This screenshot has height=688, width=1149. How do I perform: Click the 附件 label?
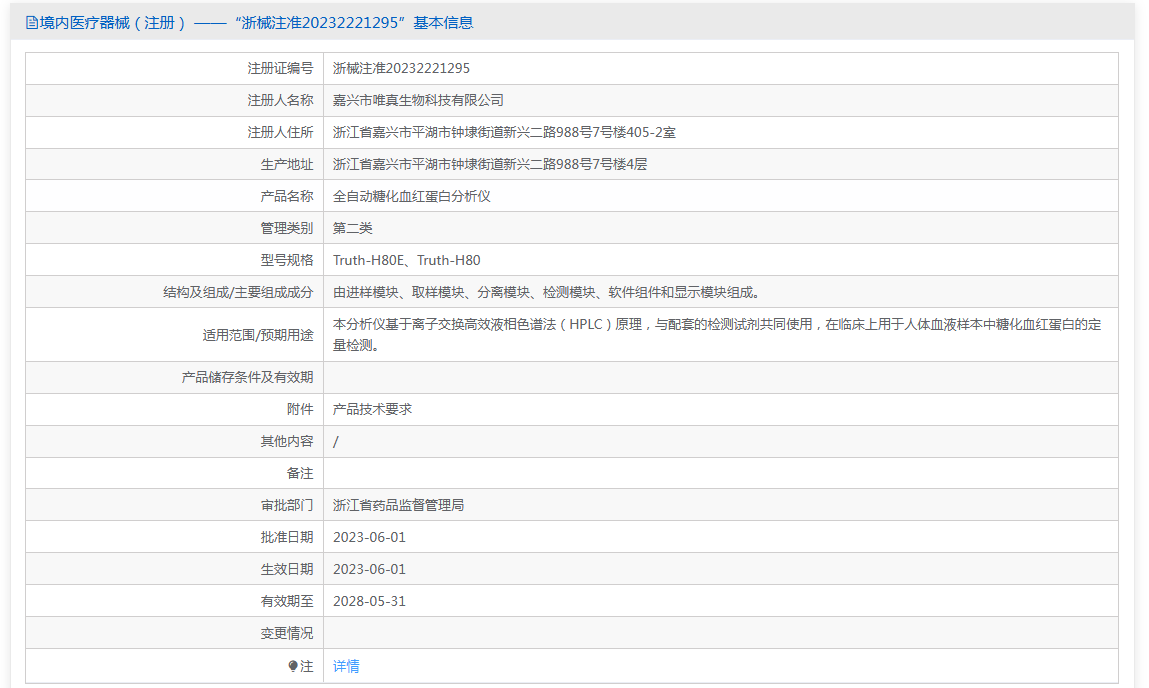(x=300, y=410)
